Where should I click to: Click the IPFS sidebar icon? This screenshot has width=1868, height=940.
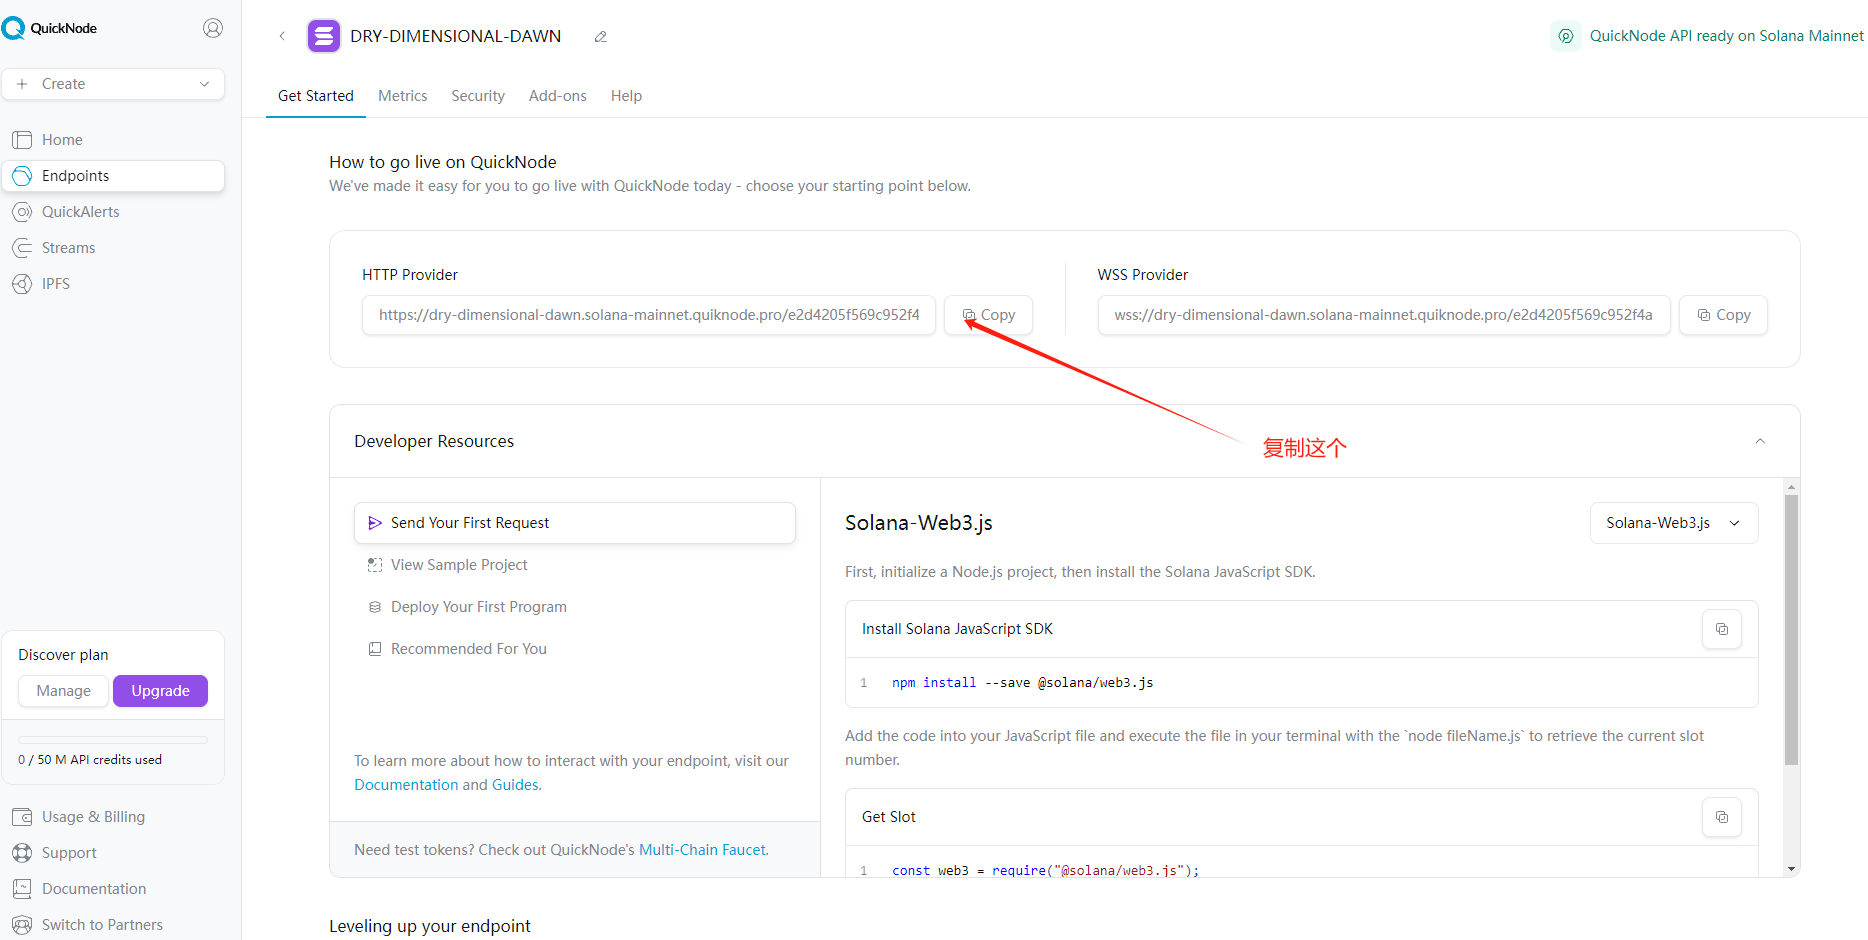(22, 284)
